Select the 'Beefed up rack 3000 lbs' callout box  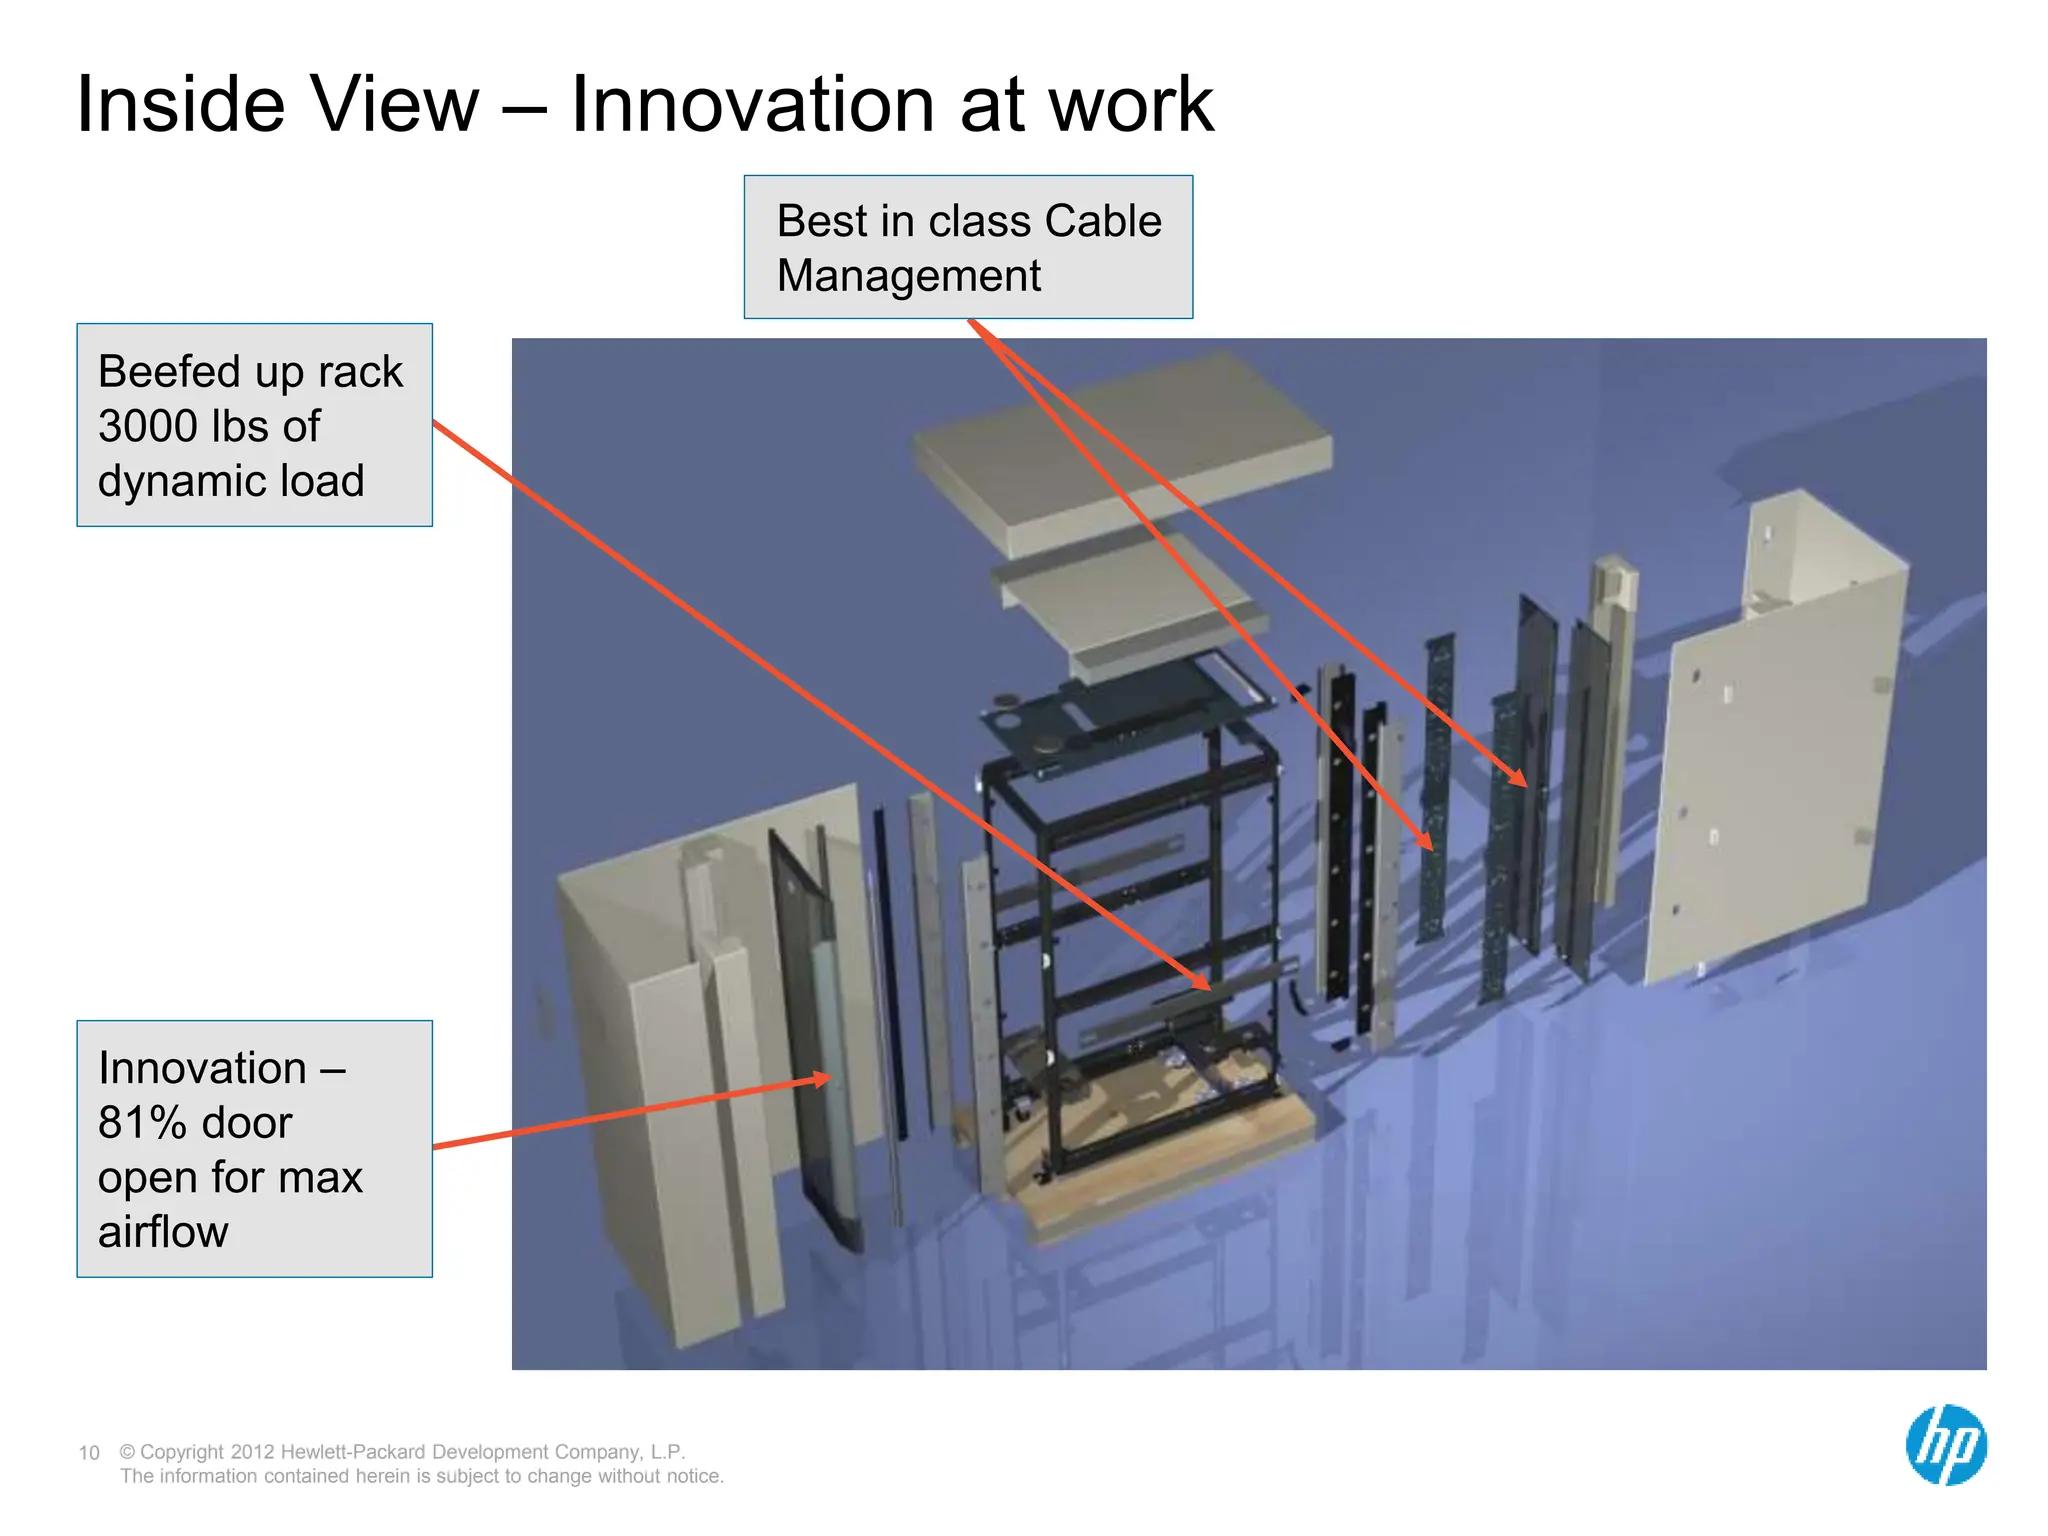coord(254,425)
